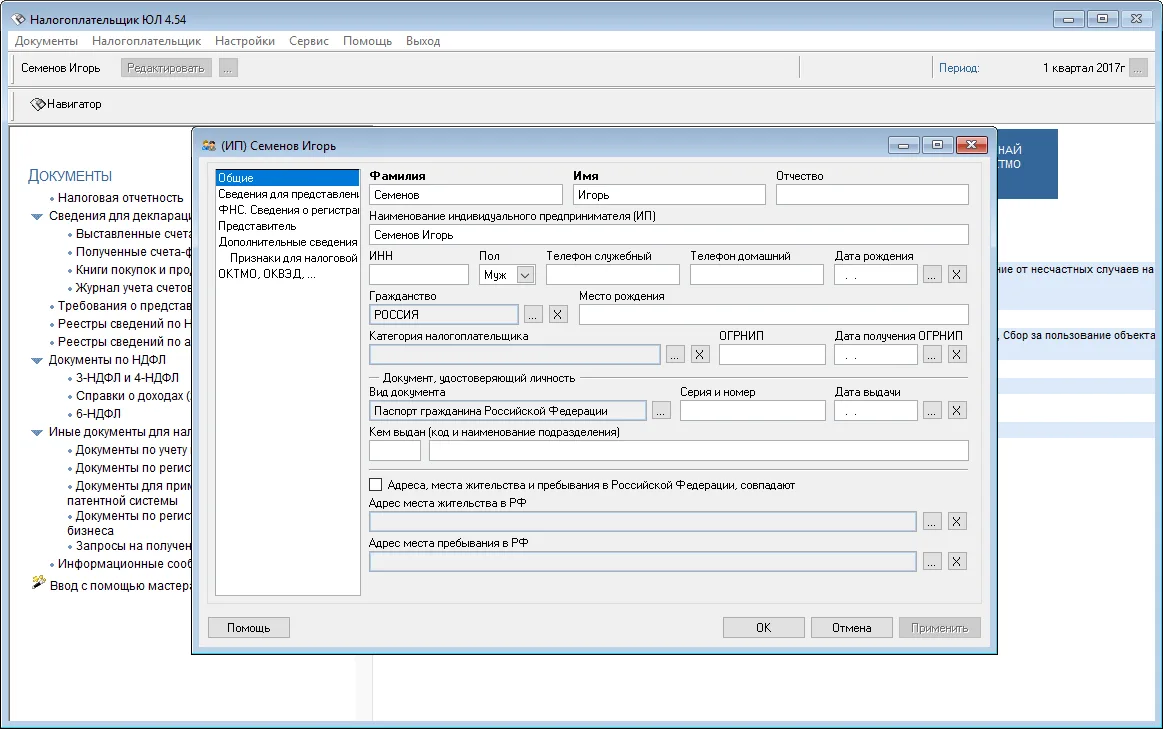Open the Налогоплательщик menu

pyautogui.click(x=146, y=41)
